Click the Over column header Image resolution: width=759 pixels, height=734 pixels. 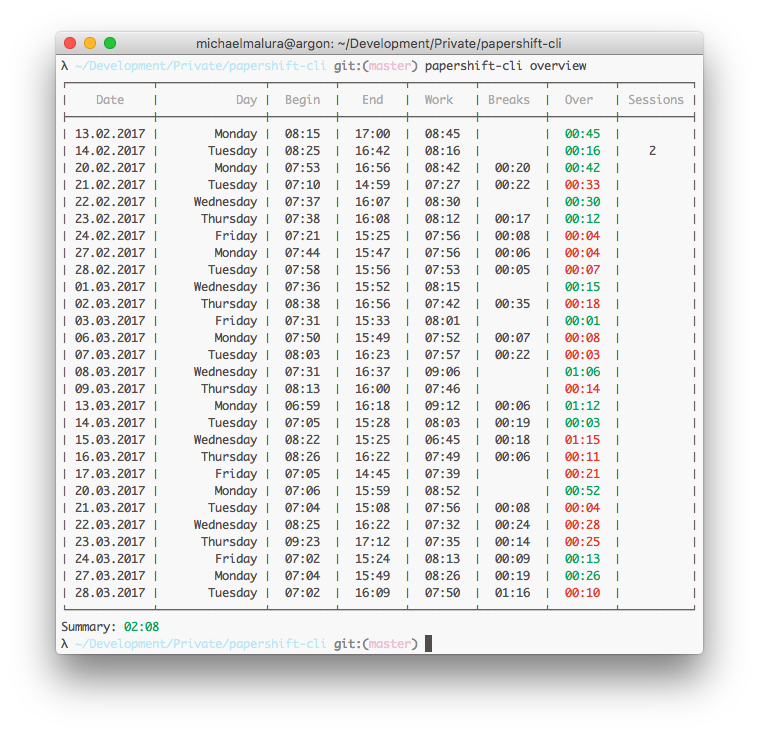(x=579, y=100)
